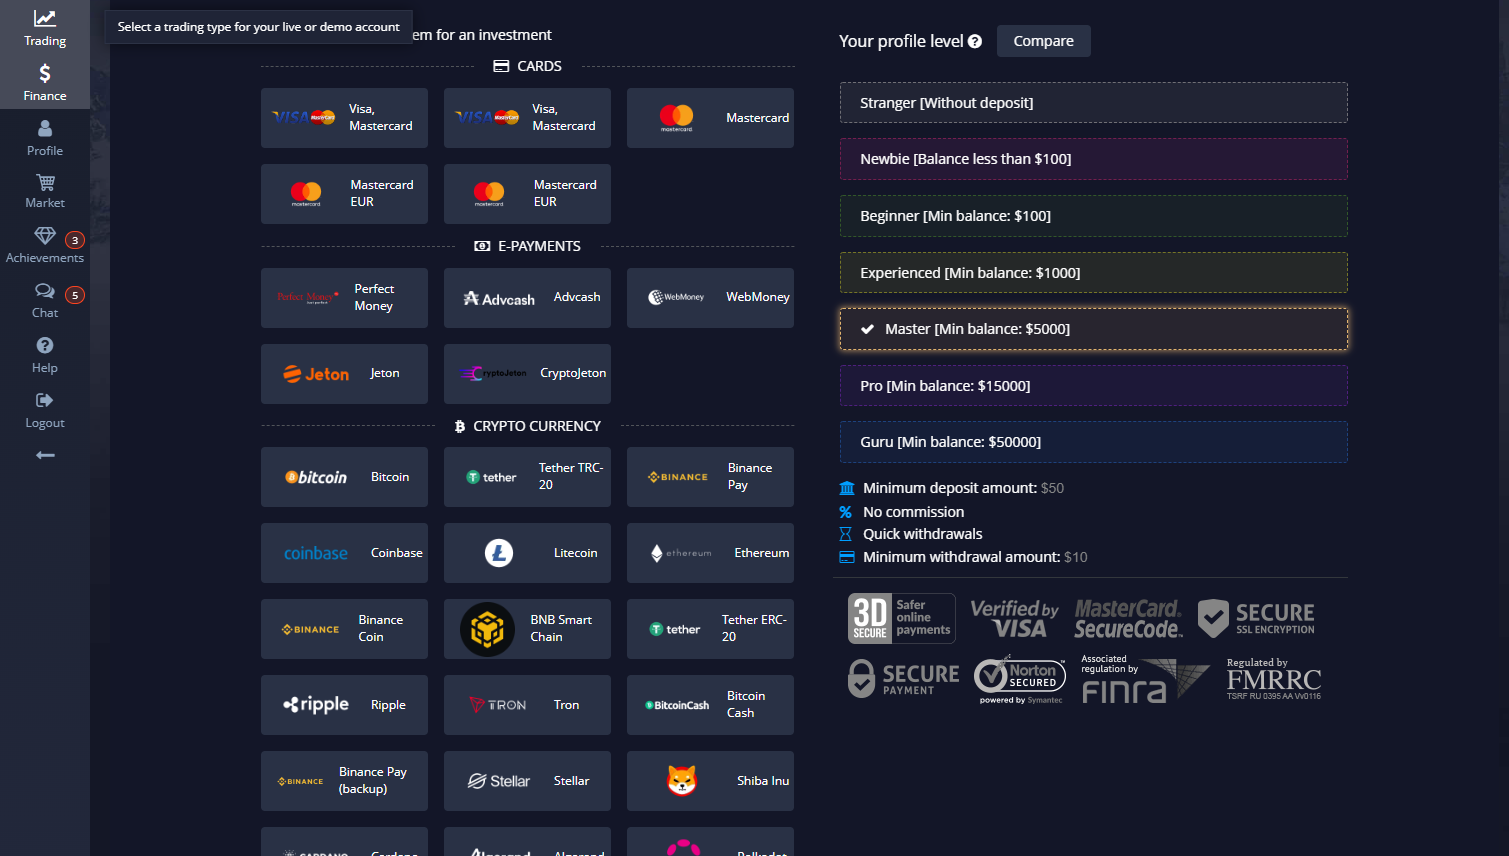Choose Coinbase deposit option
The image size is (1509, 856).
[x=344, y=553]
